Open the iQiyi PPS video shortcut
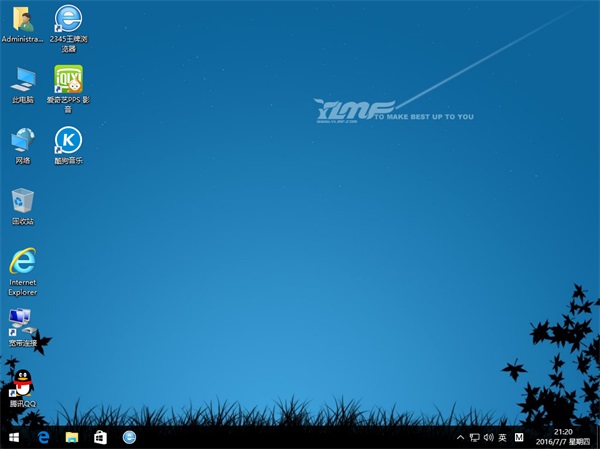Image resolution: width=600 pixels, height=449 pixels. 68,79
